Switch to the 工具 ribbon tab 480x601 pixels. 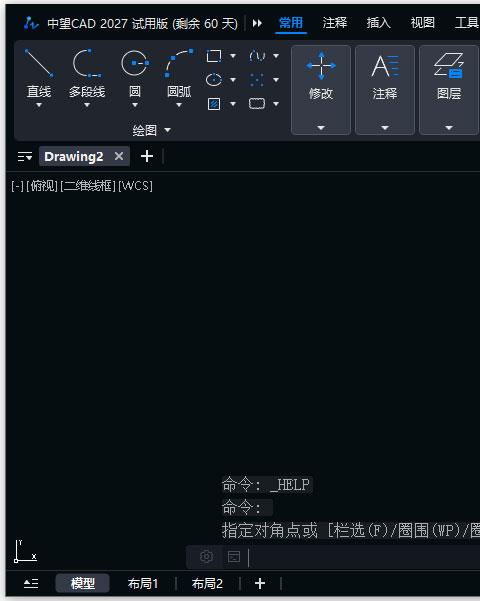pyautogui.click(x=467, y=23)
